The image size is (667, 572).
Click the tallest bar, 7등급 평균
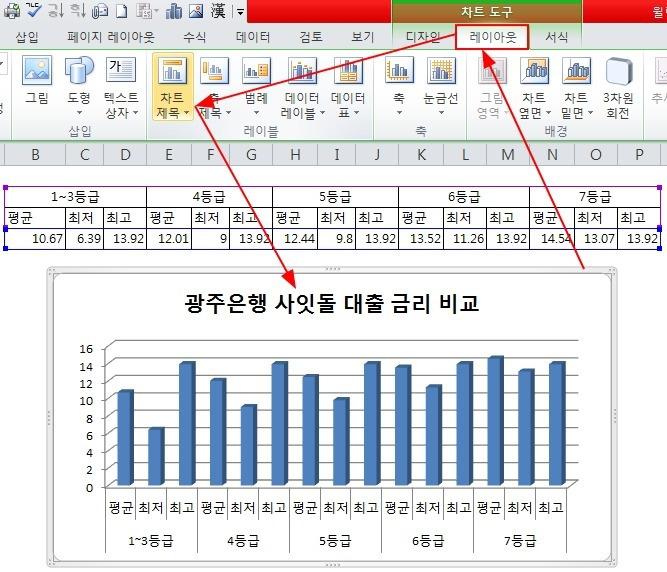point(495,421)
